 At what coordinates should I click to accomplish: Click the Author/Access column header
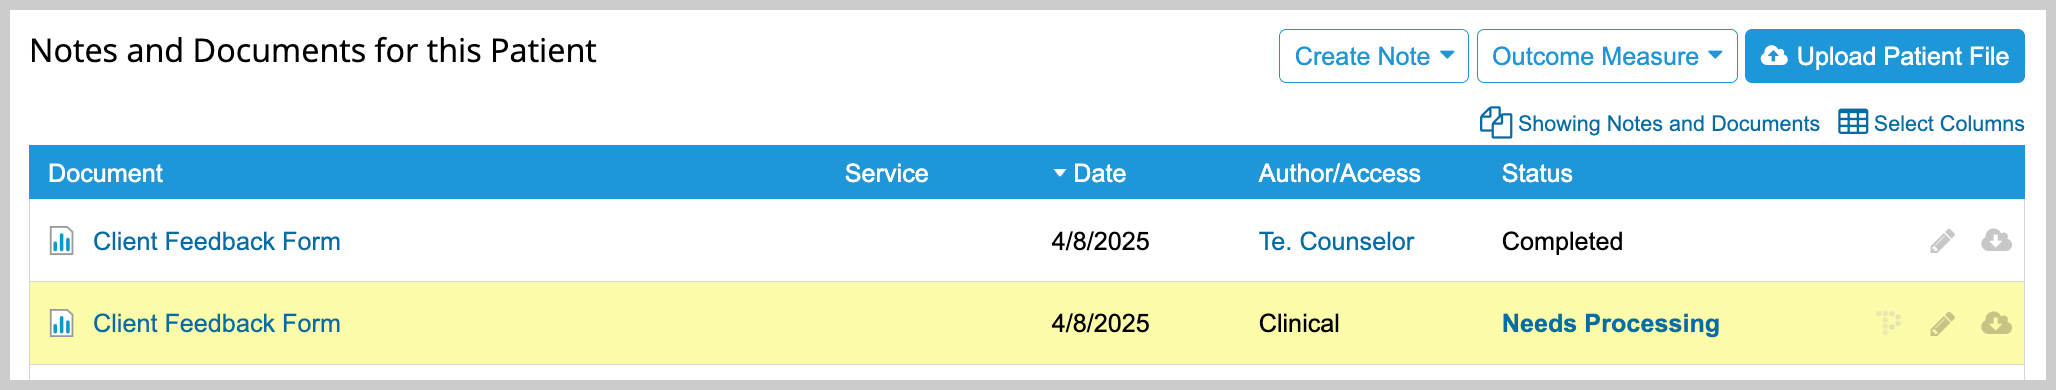(x=1339, y=173)
